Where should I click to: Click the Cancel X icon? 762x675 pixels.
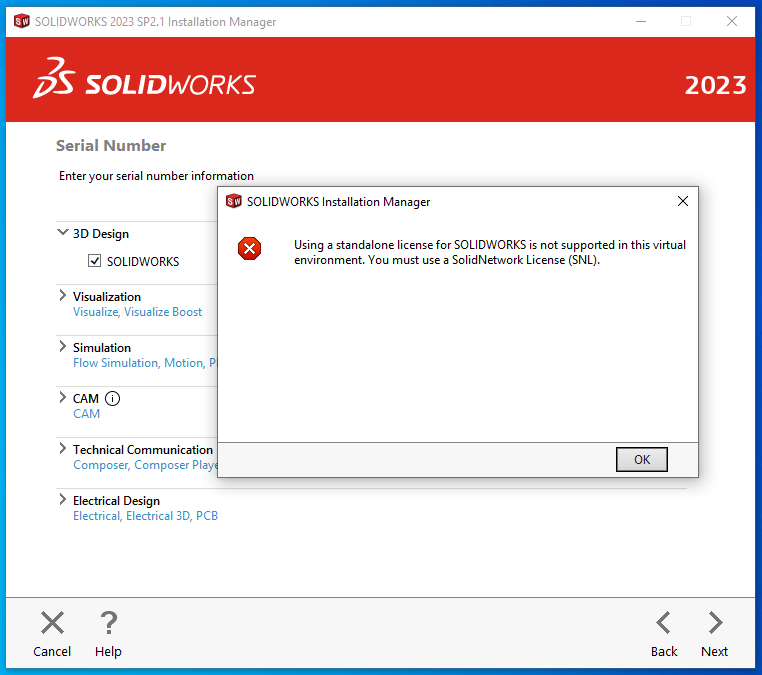52,623
